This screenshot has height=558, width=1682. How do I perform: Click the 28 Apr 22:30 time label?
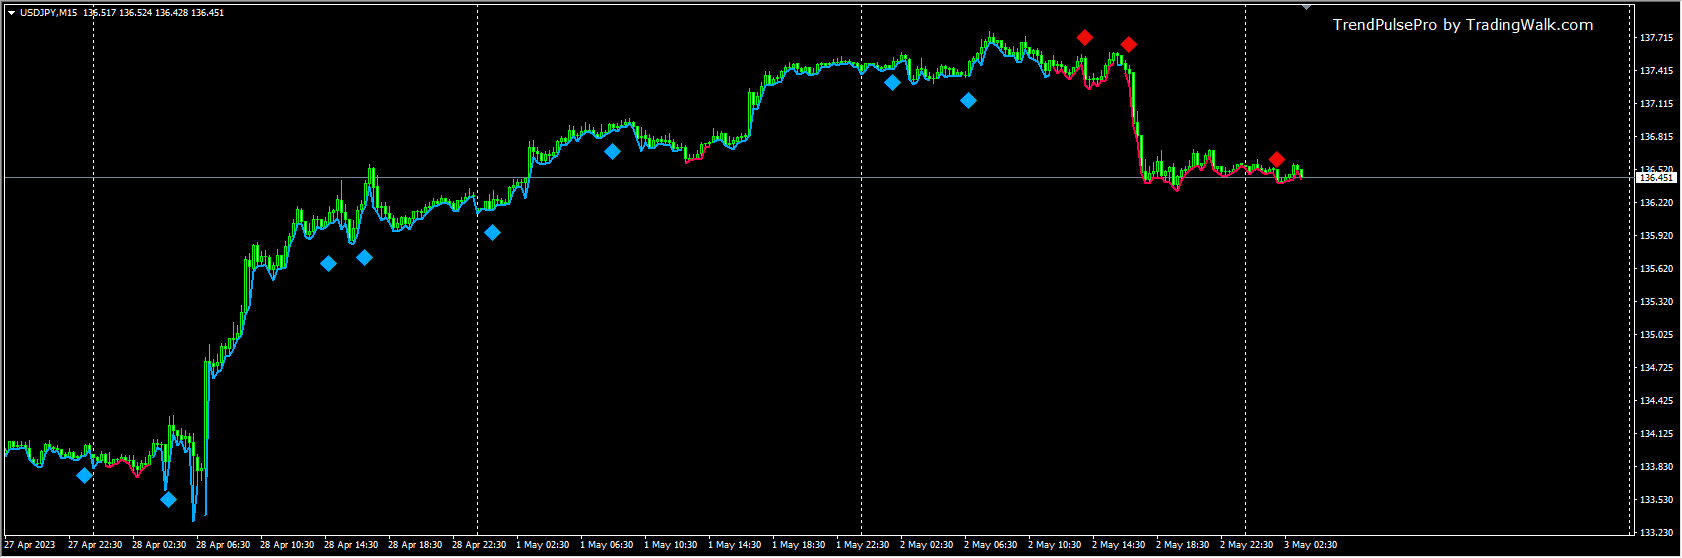pos(479,545)
